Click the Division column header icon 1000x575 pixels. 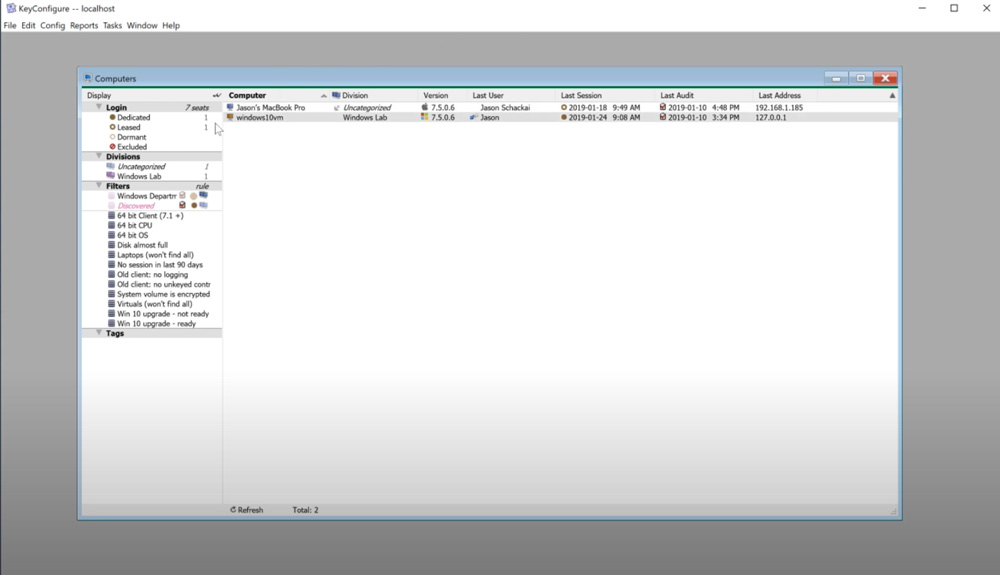coord(336,95)
